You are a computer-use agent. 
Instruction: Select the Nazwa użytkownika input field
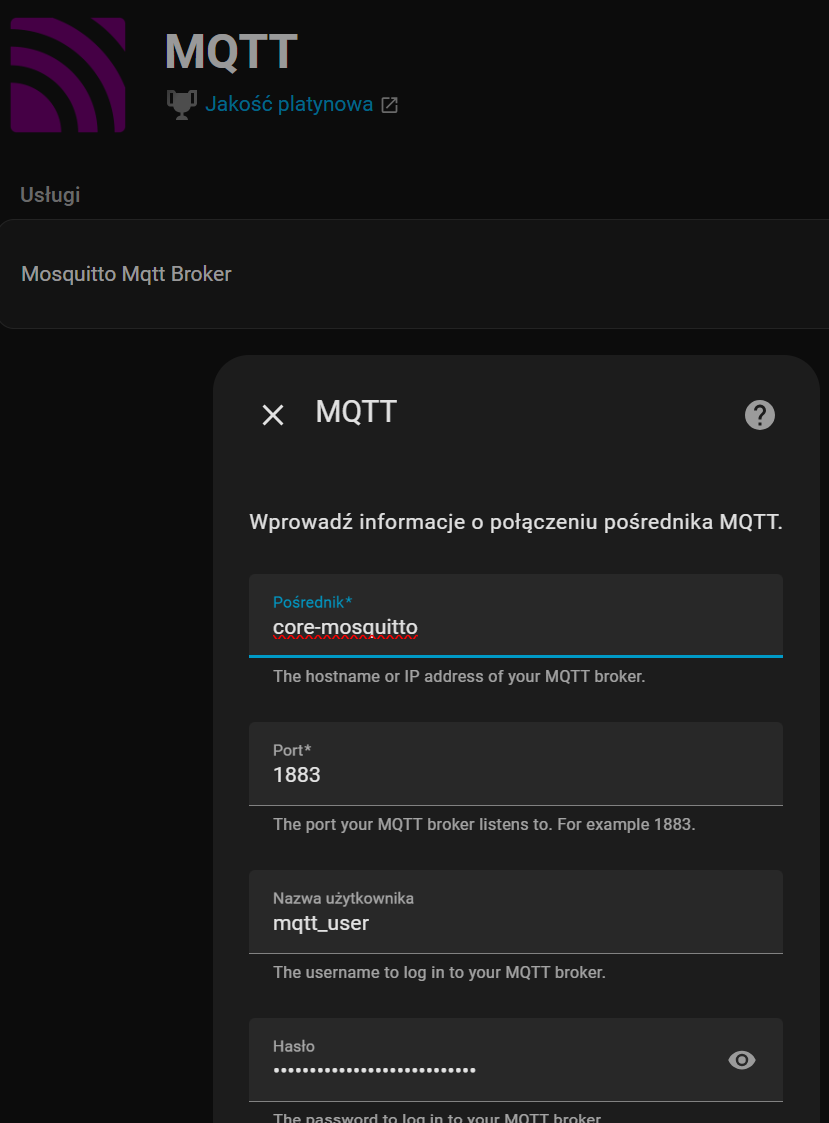click(x=515, y=922)
